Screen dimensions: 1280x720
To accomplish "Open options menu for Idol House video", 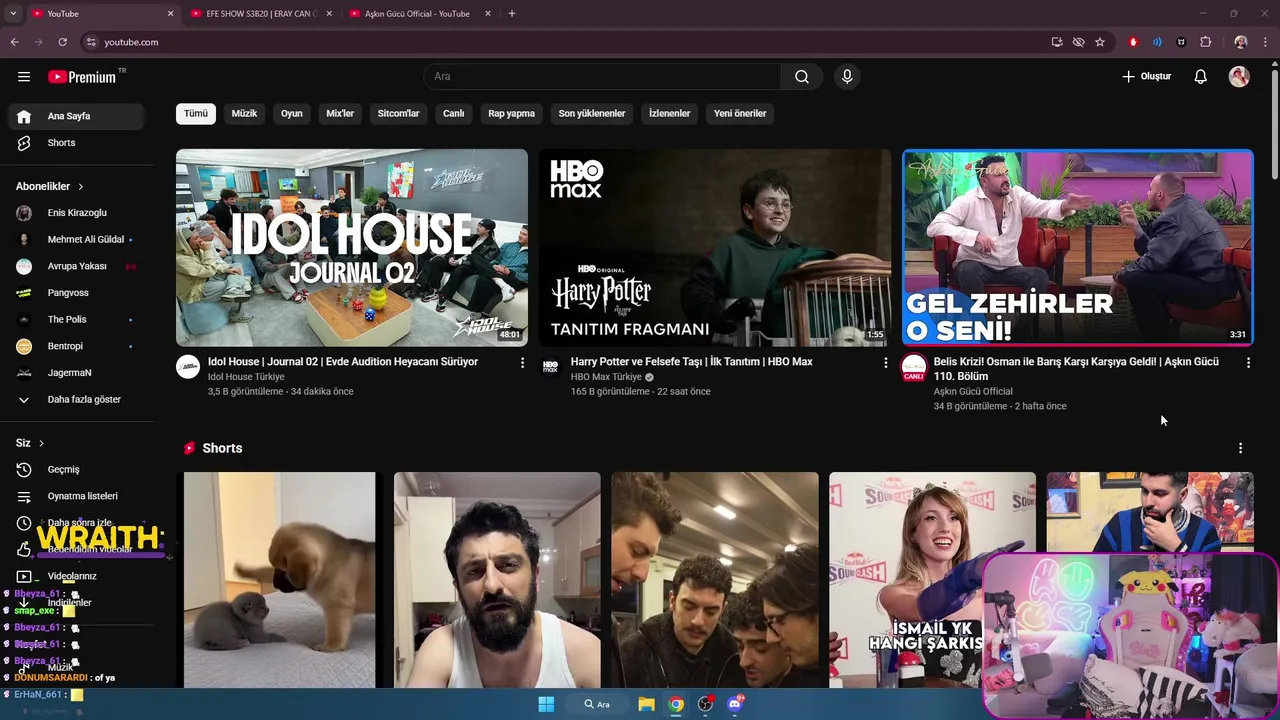I will coord(522,363).
